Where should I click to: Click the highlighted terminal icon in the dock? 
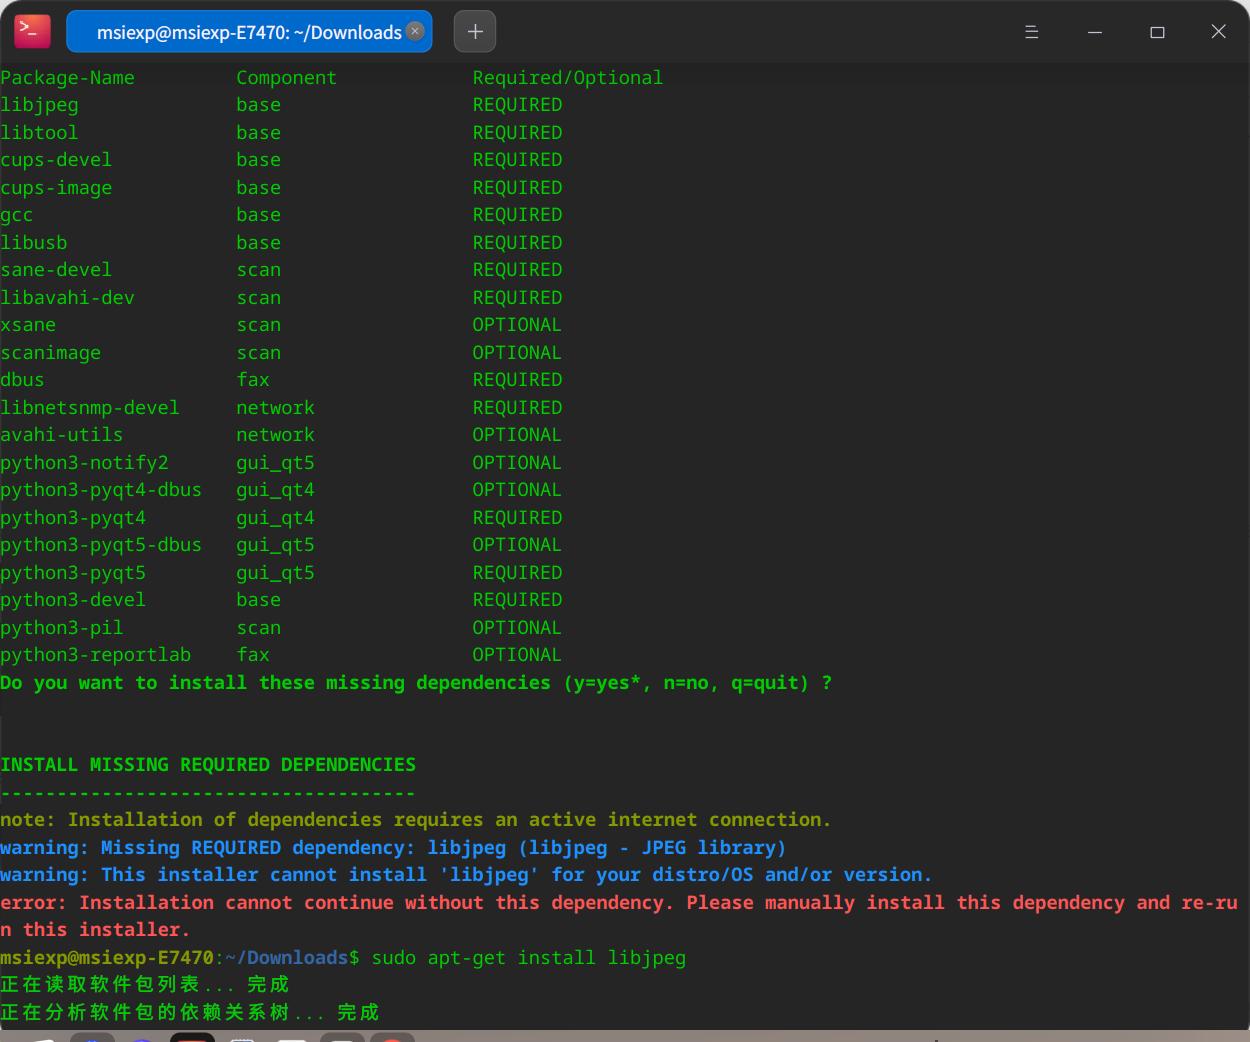pos(192,1037)
